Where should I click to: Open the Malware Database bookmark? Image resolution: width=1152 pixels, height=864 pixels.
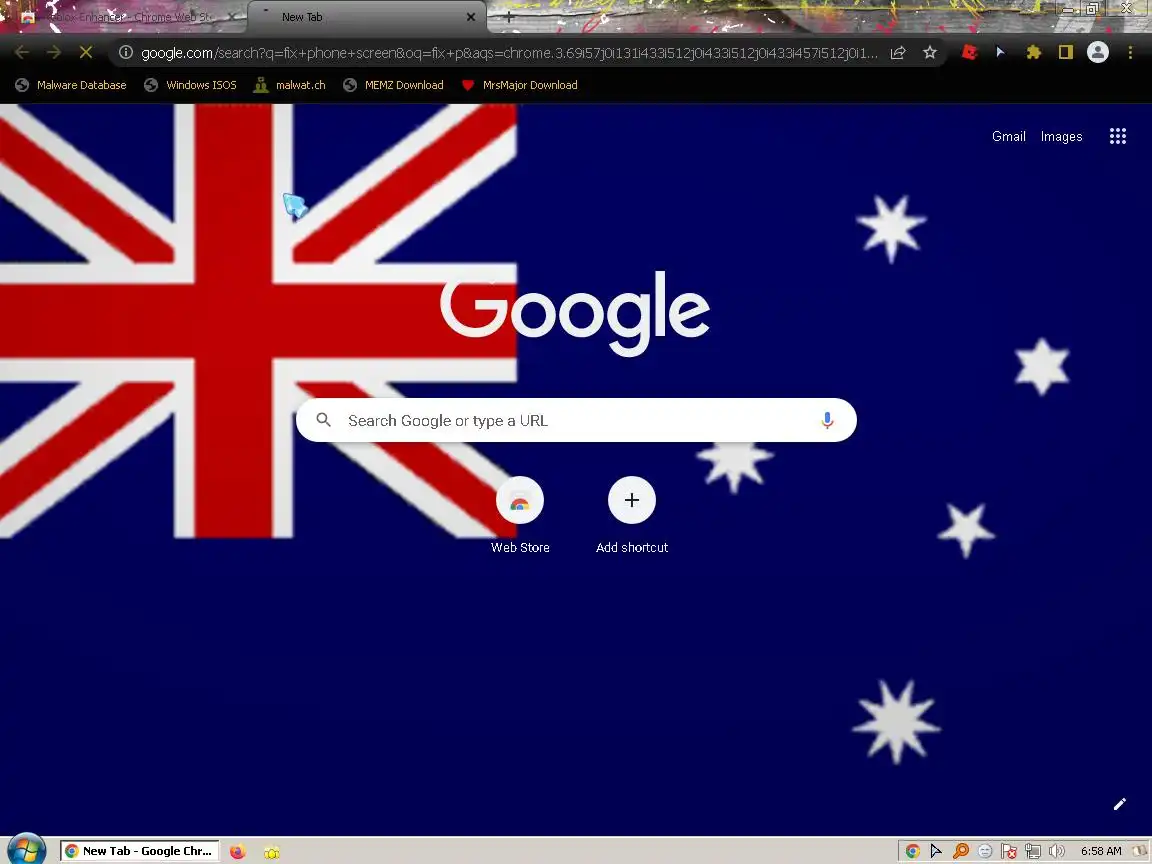71,85
